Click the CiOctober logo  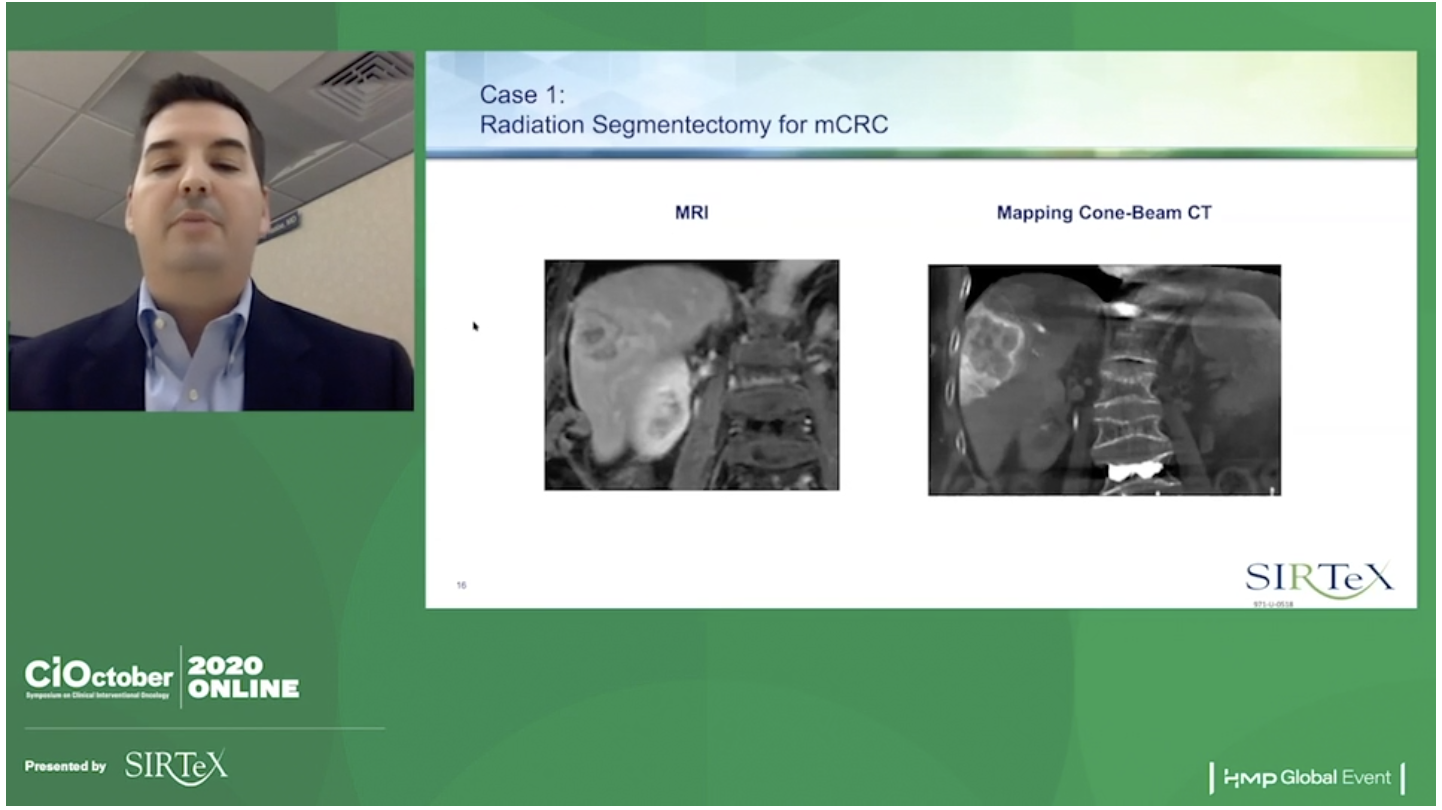click(98, 676)
